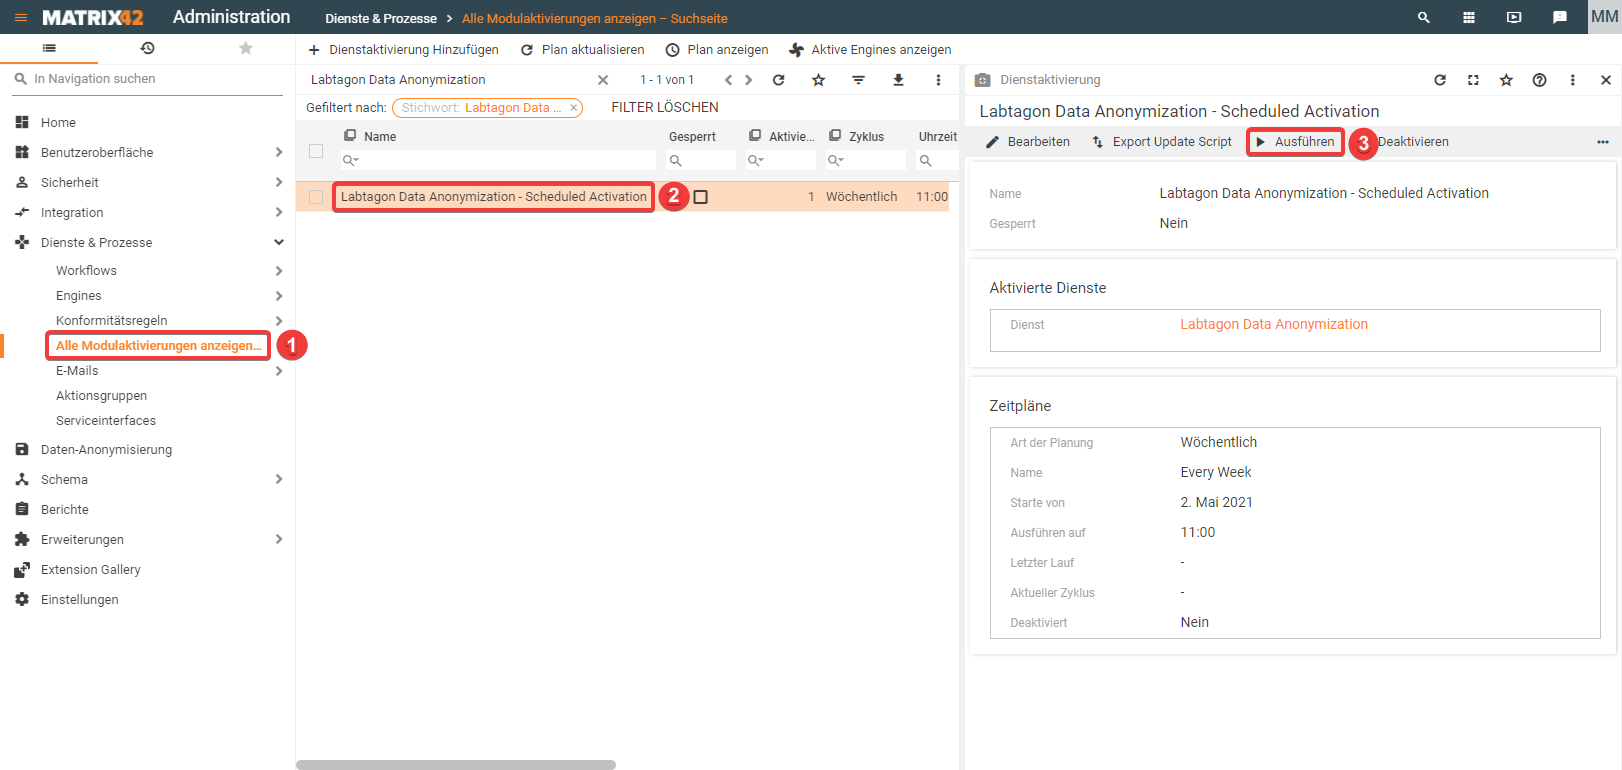Refresh the search results list
The width and height of the screenshot is (1622, 770).
pos(779,80)
